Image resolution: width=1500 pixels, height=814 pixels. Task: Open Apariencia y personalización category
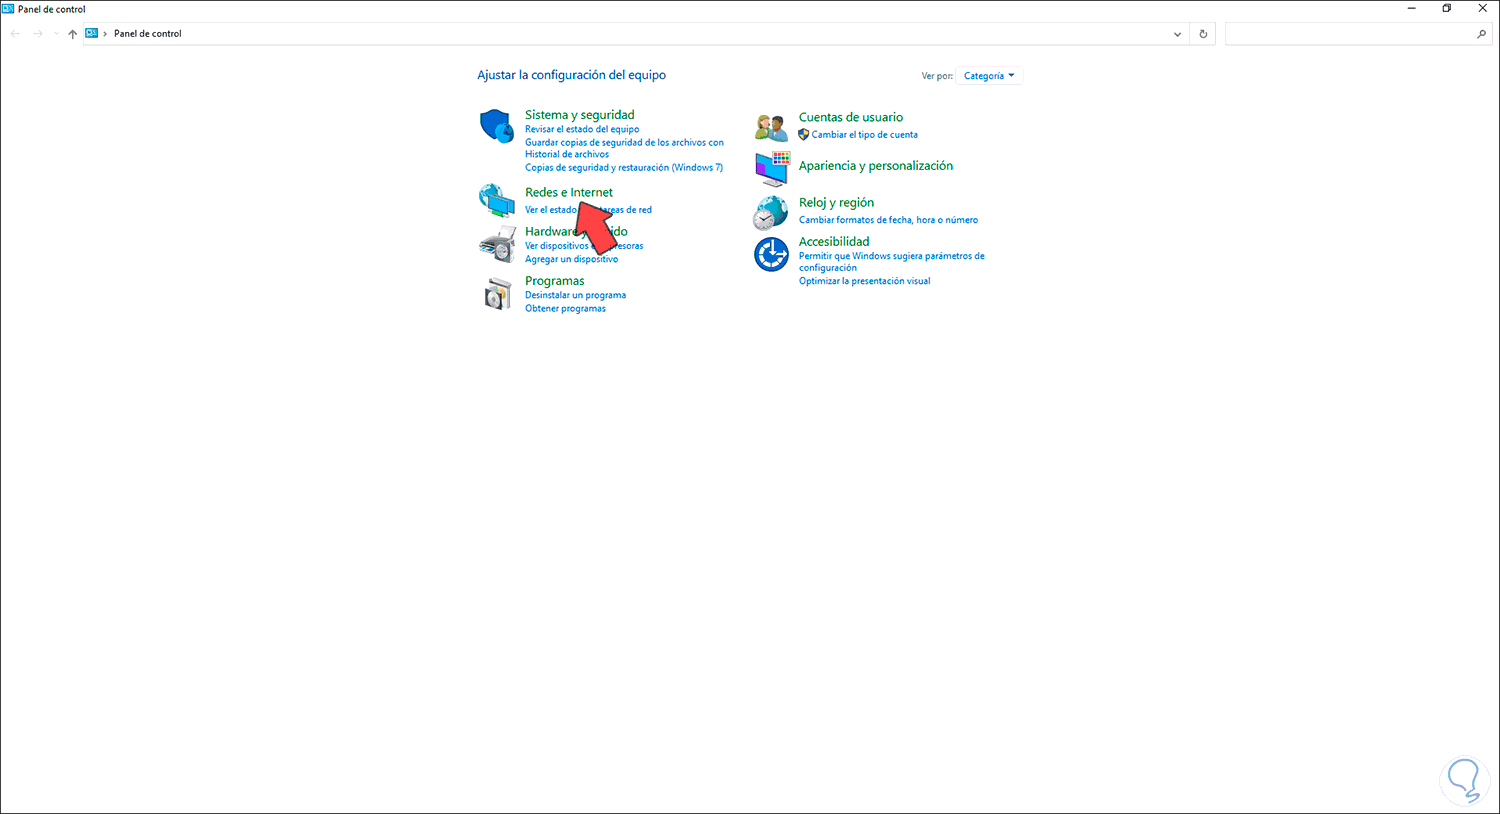[x=876, y=166]
